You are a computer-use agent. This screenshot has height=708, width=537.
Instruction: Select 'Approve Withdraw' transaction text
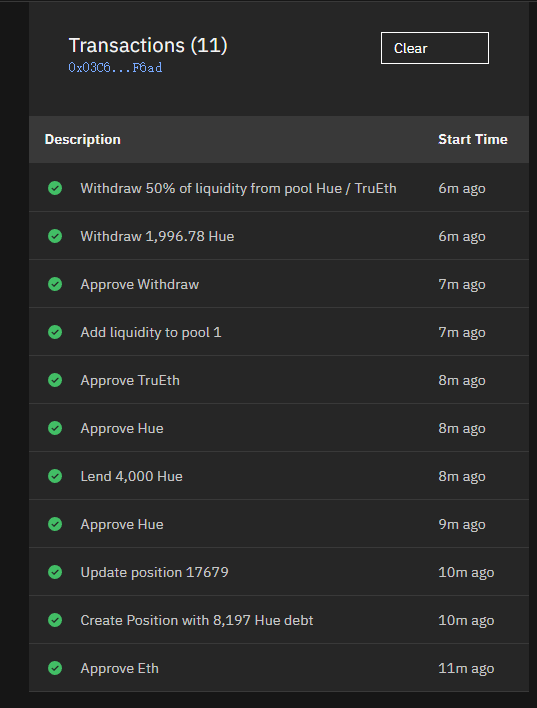(x=140, y=284)
